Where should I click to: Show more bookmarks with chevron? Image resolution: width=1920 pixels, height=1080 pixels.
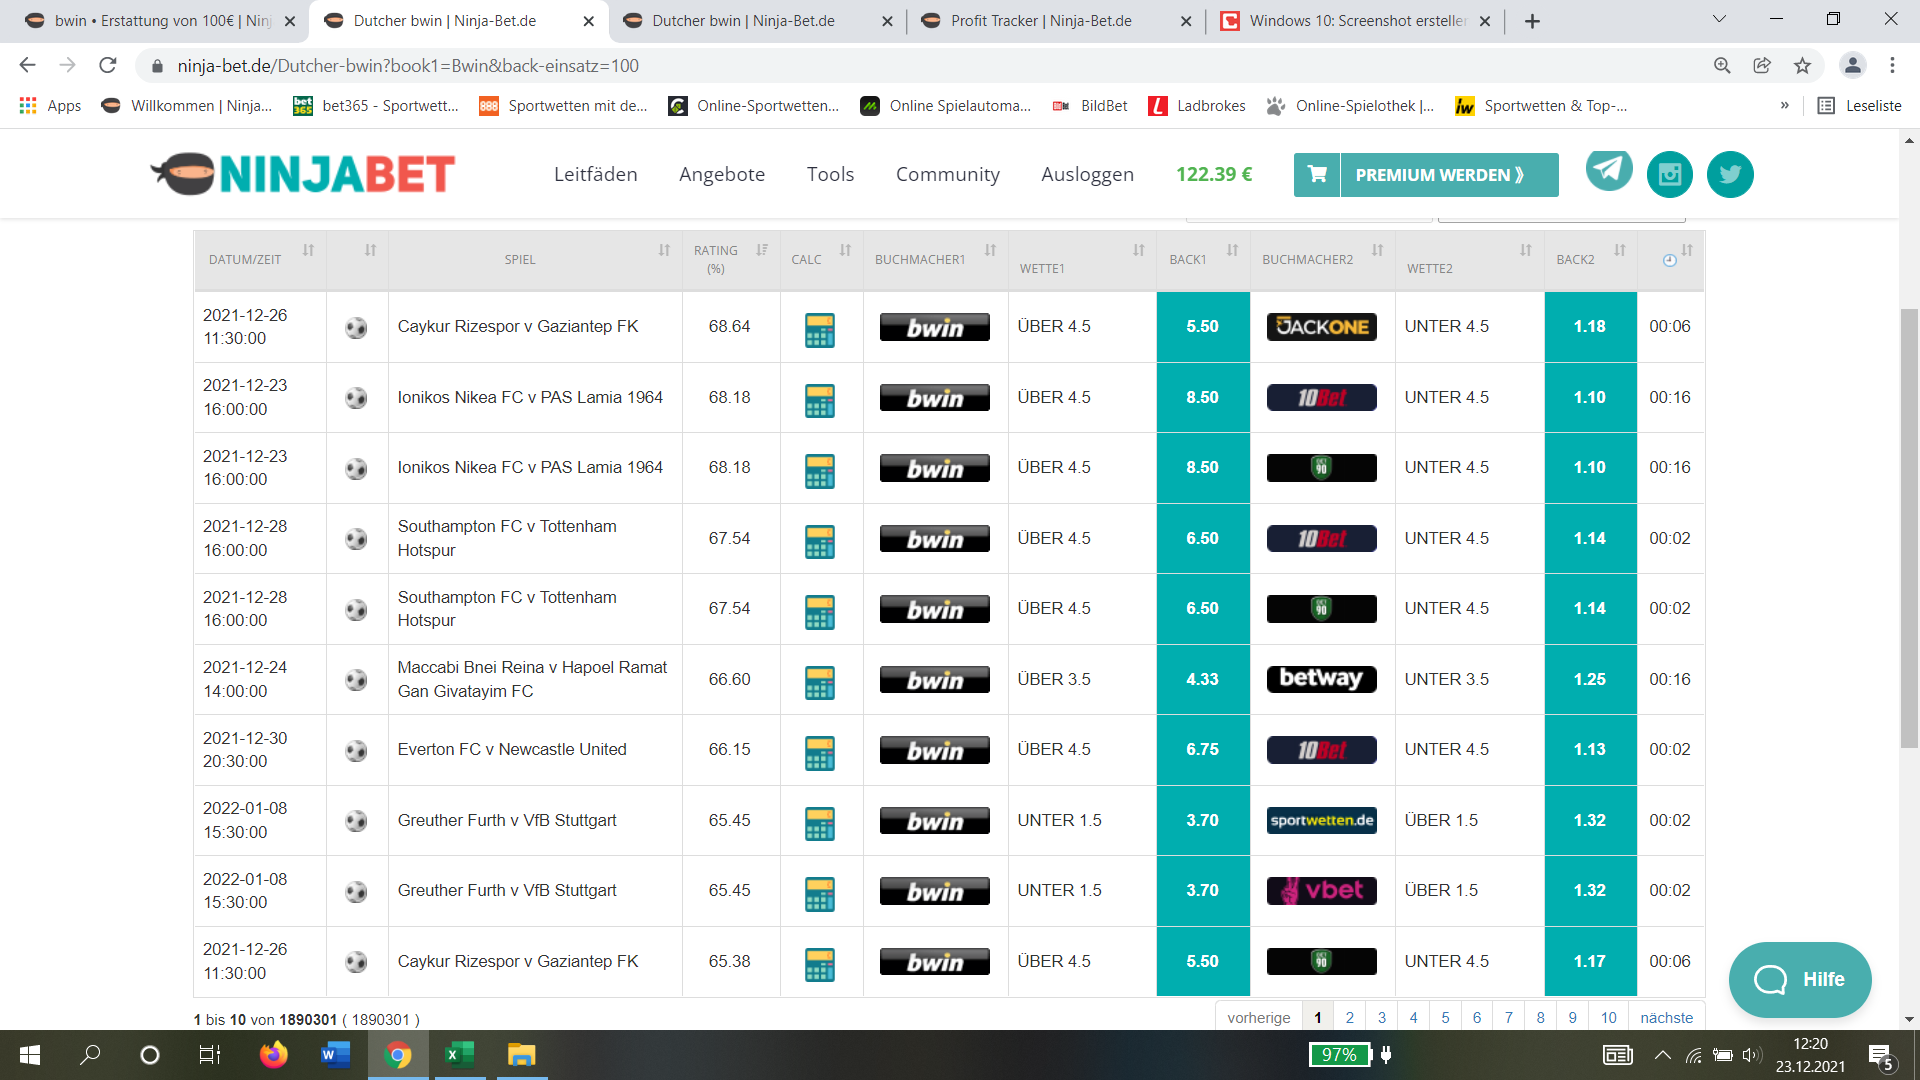pyautogui.click(x=1784, y=106)
